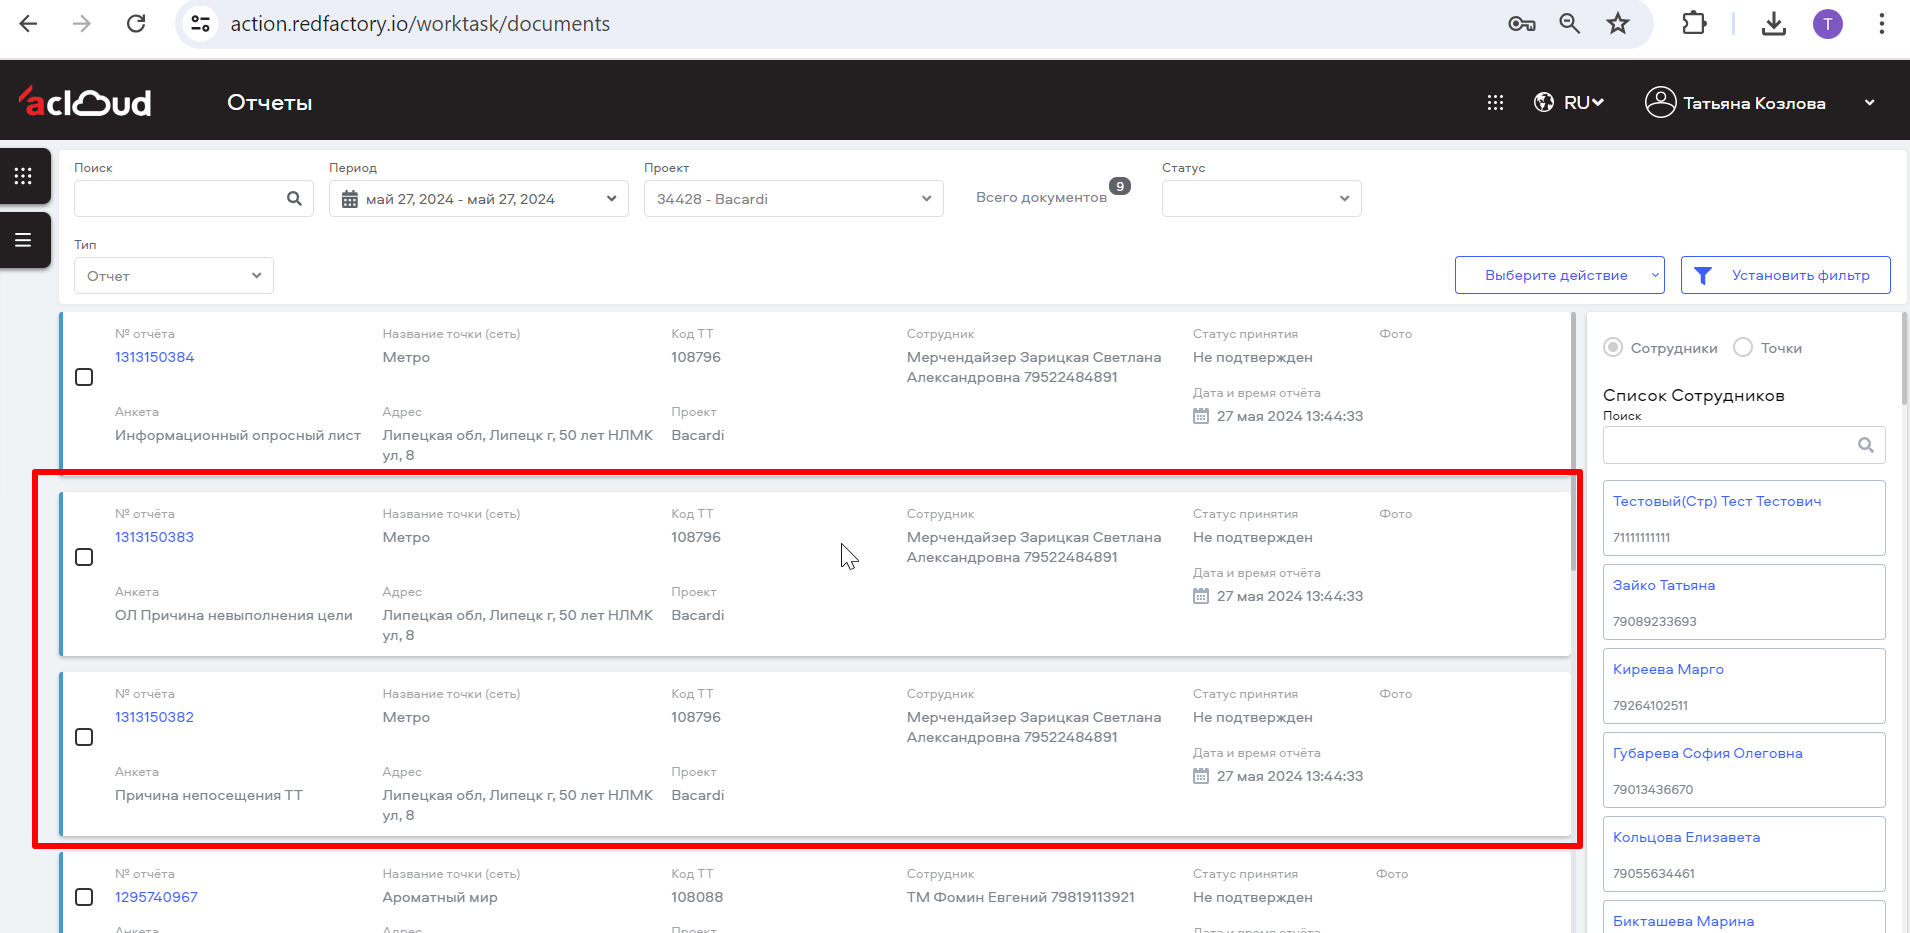Go back to the previous browser page
1910x933 pixels.
click(x=28, y=24)
